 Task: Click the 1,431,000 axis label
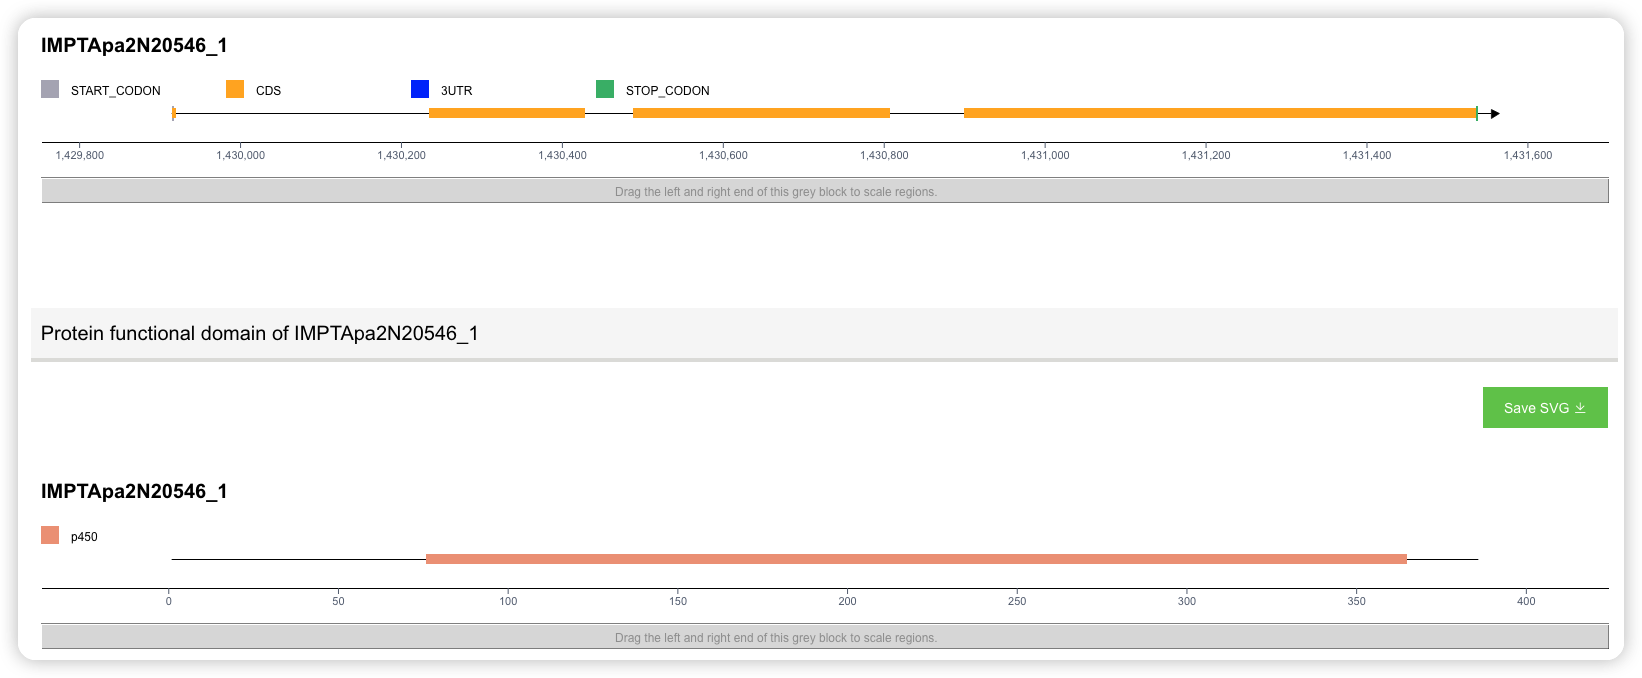pyautogui.click(x=1045, y=155)
